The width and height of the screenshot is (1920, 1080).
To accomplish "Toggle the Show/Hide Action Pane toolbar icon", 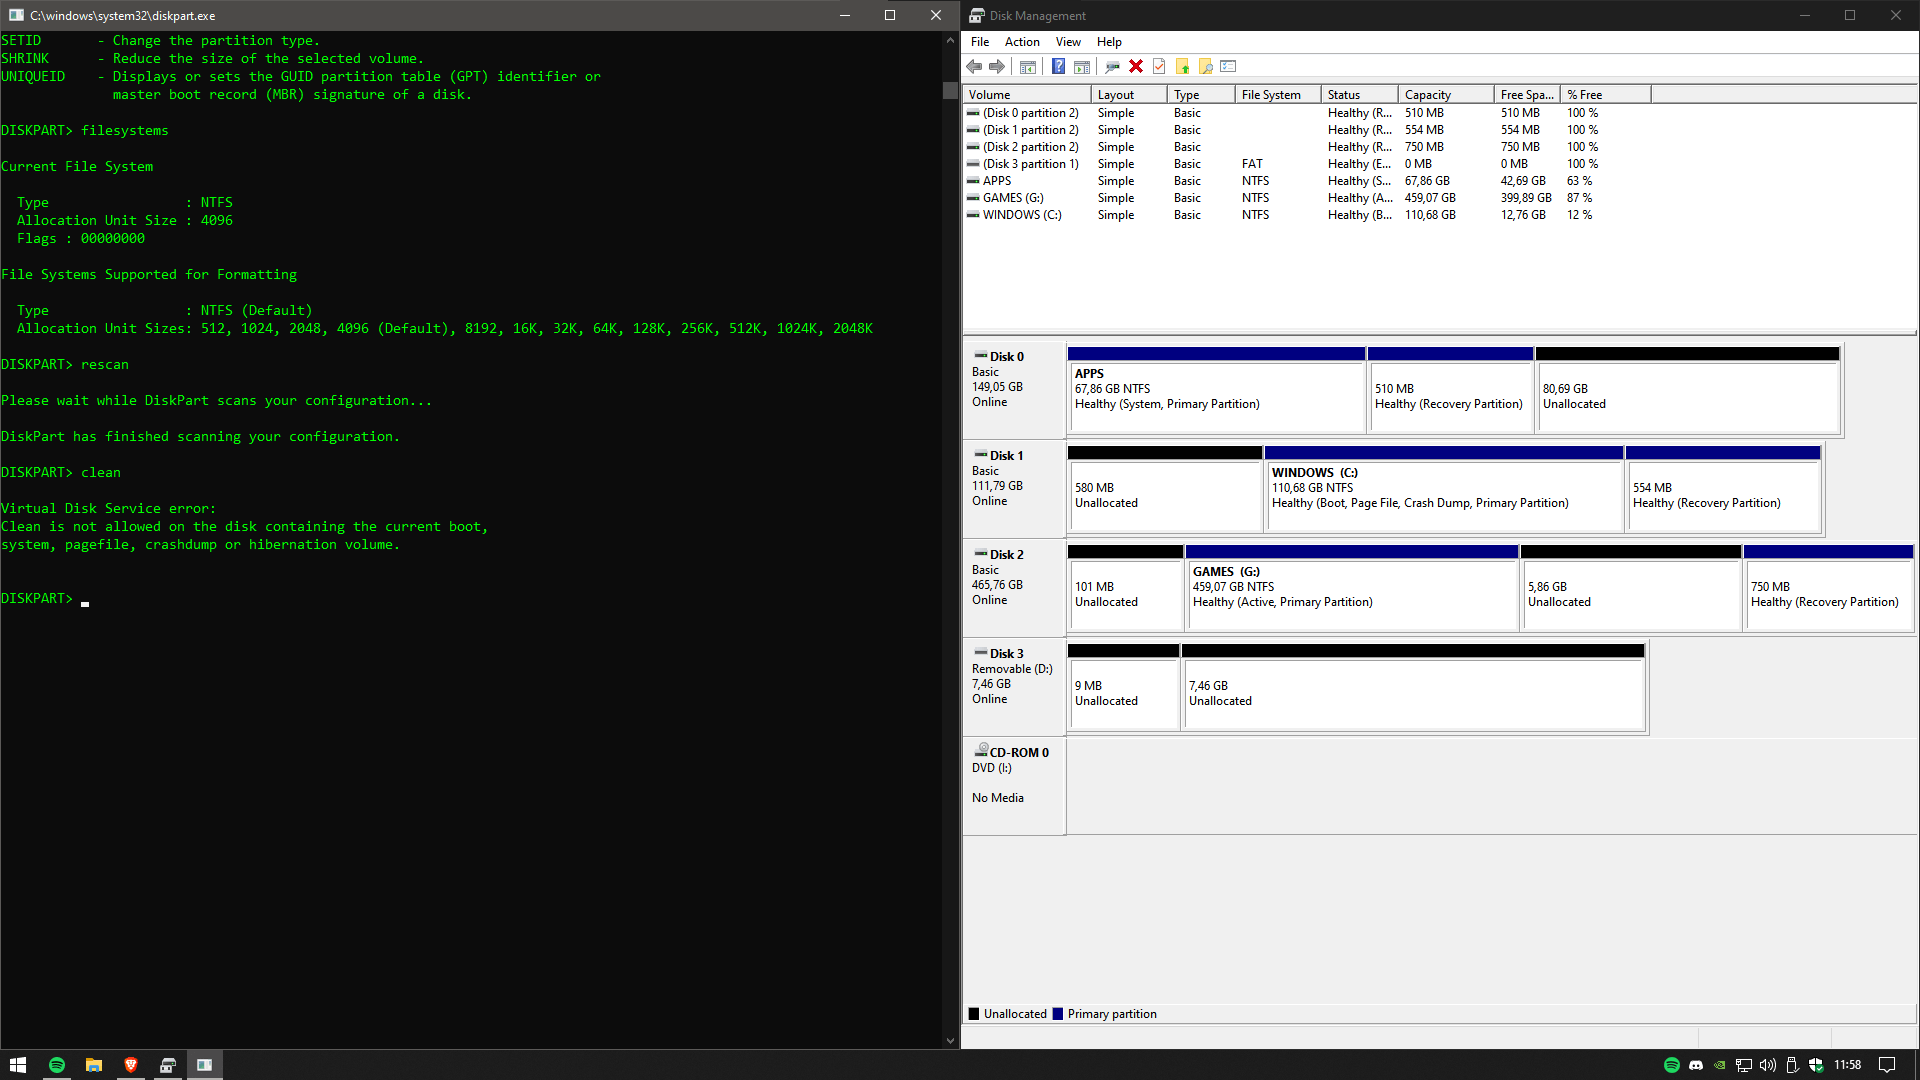I will tap(1082, 67).
